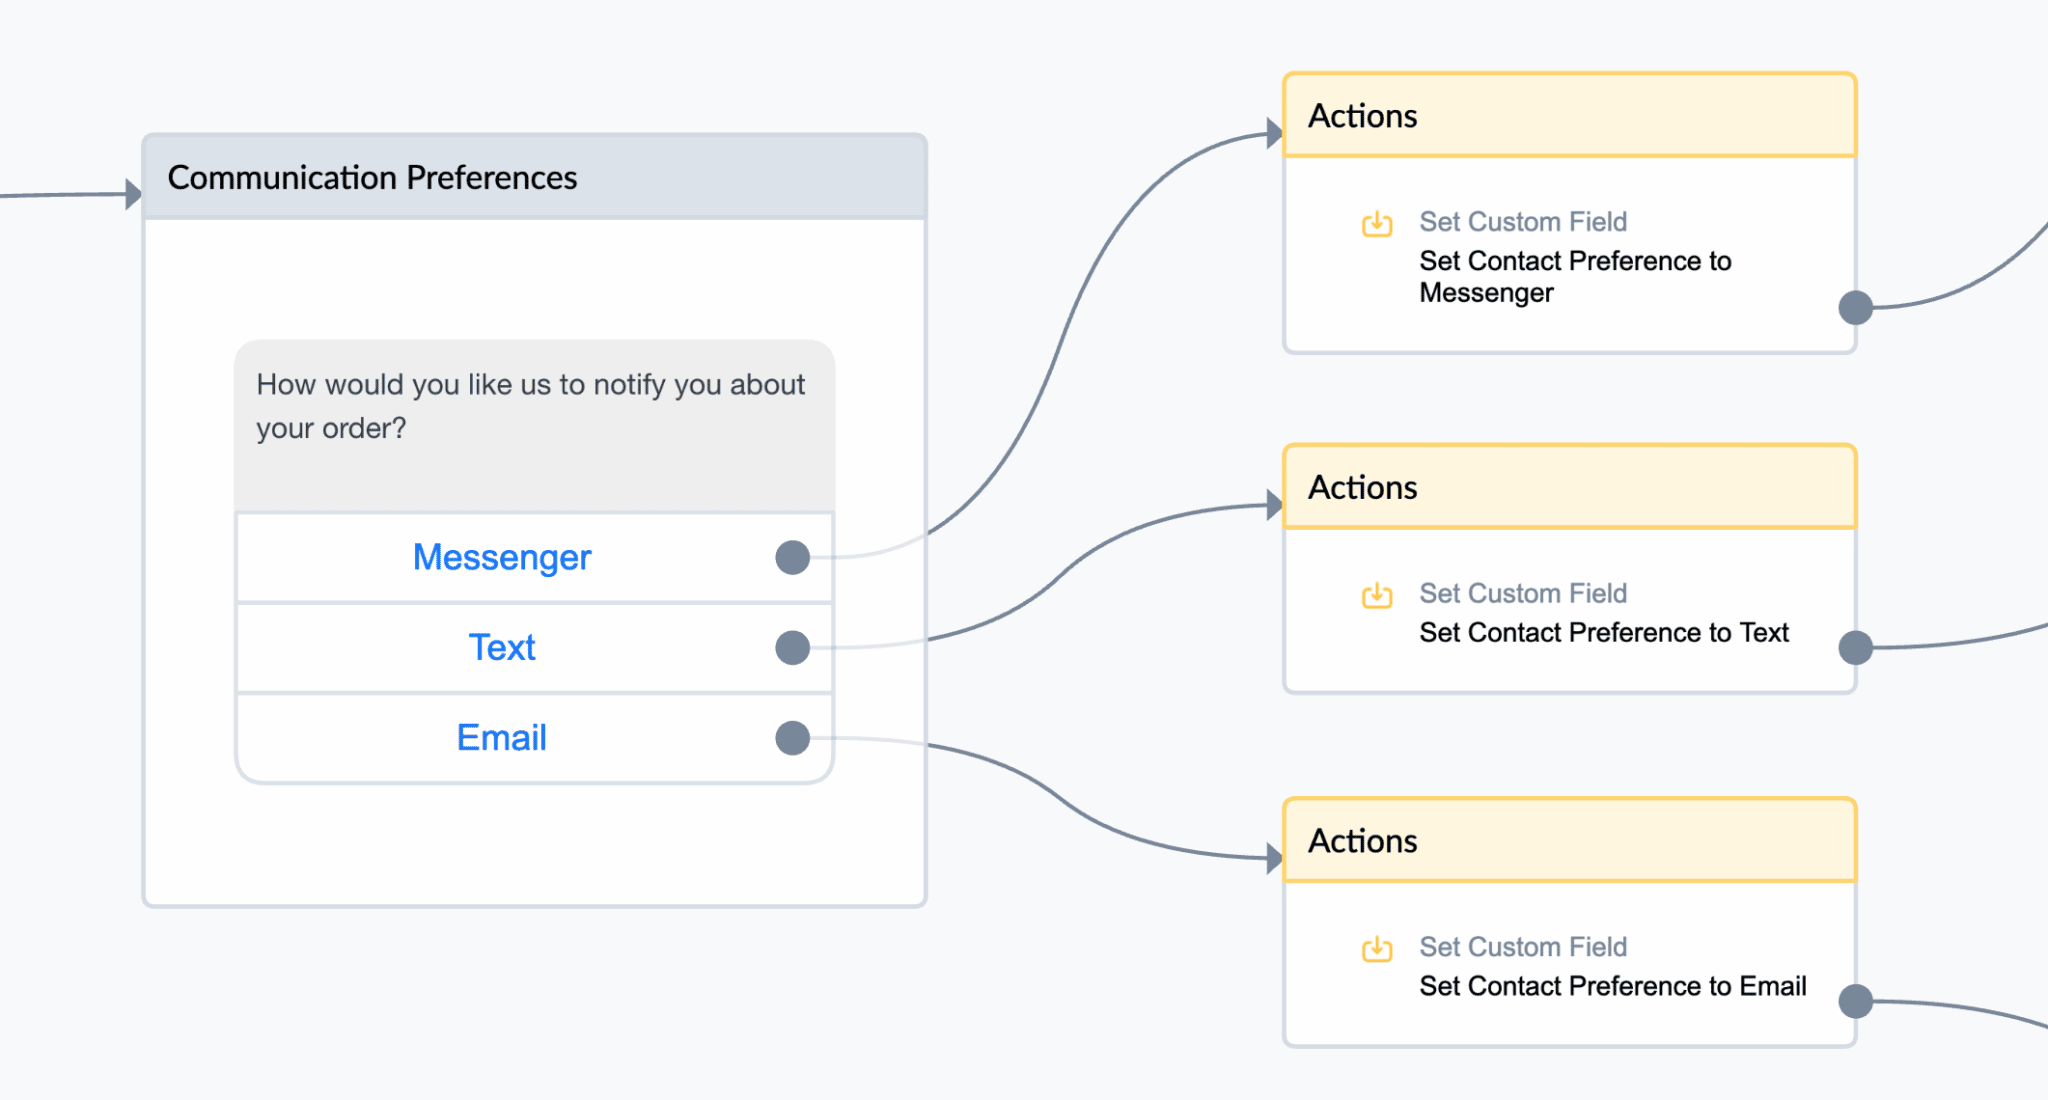Click output connector of Messenger preference action
Viewport: 2048px width, 1100px height.
1856,307
